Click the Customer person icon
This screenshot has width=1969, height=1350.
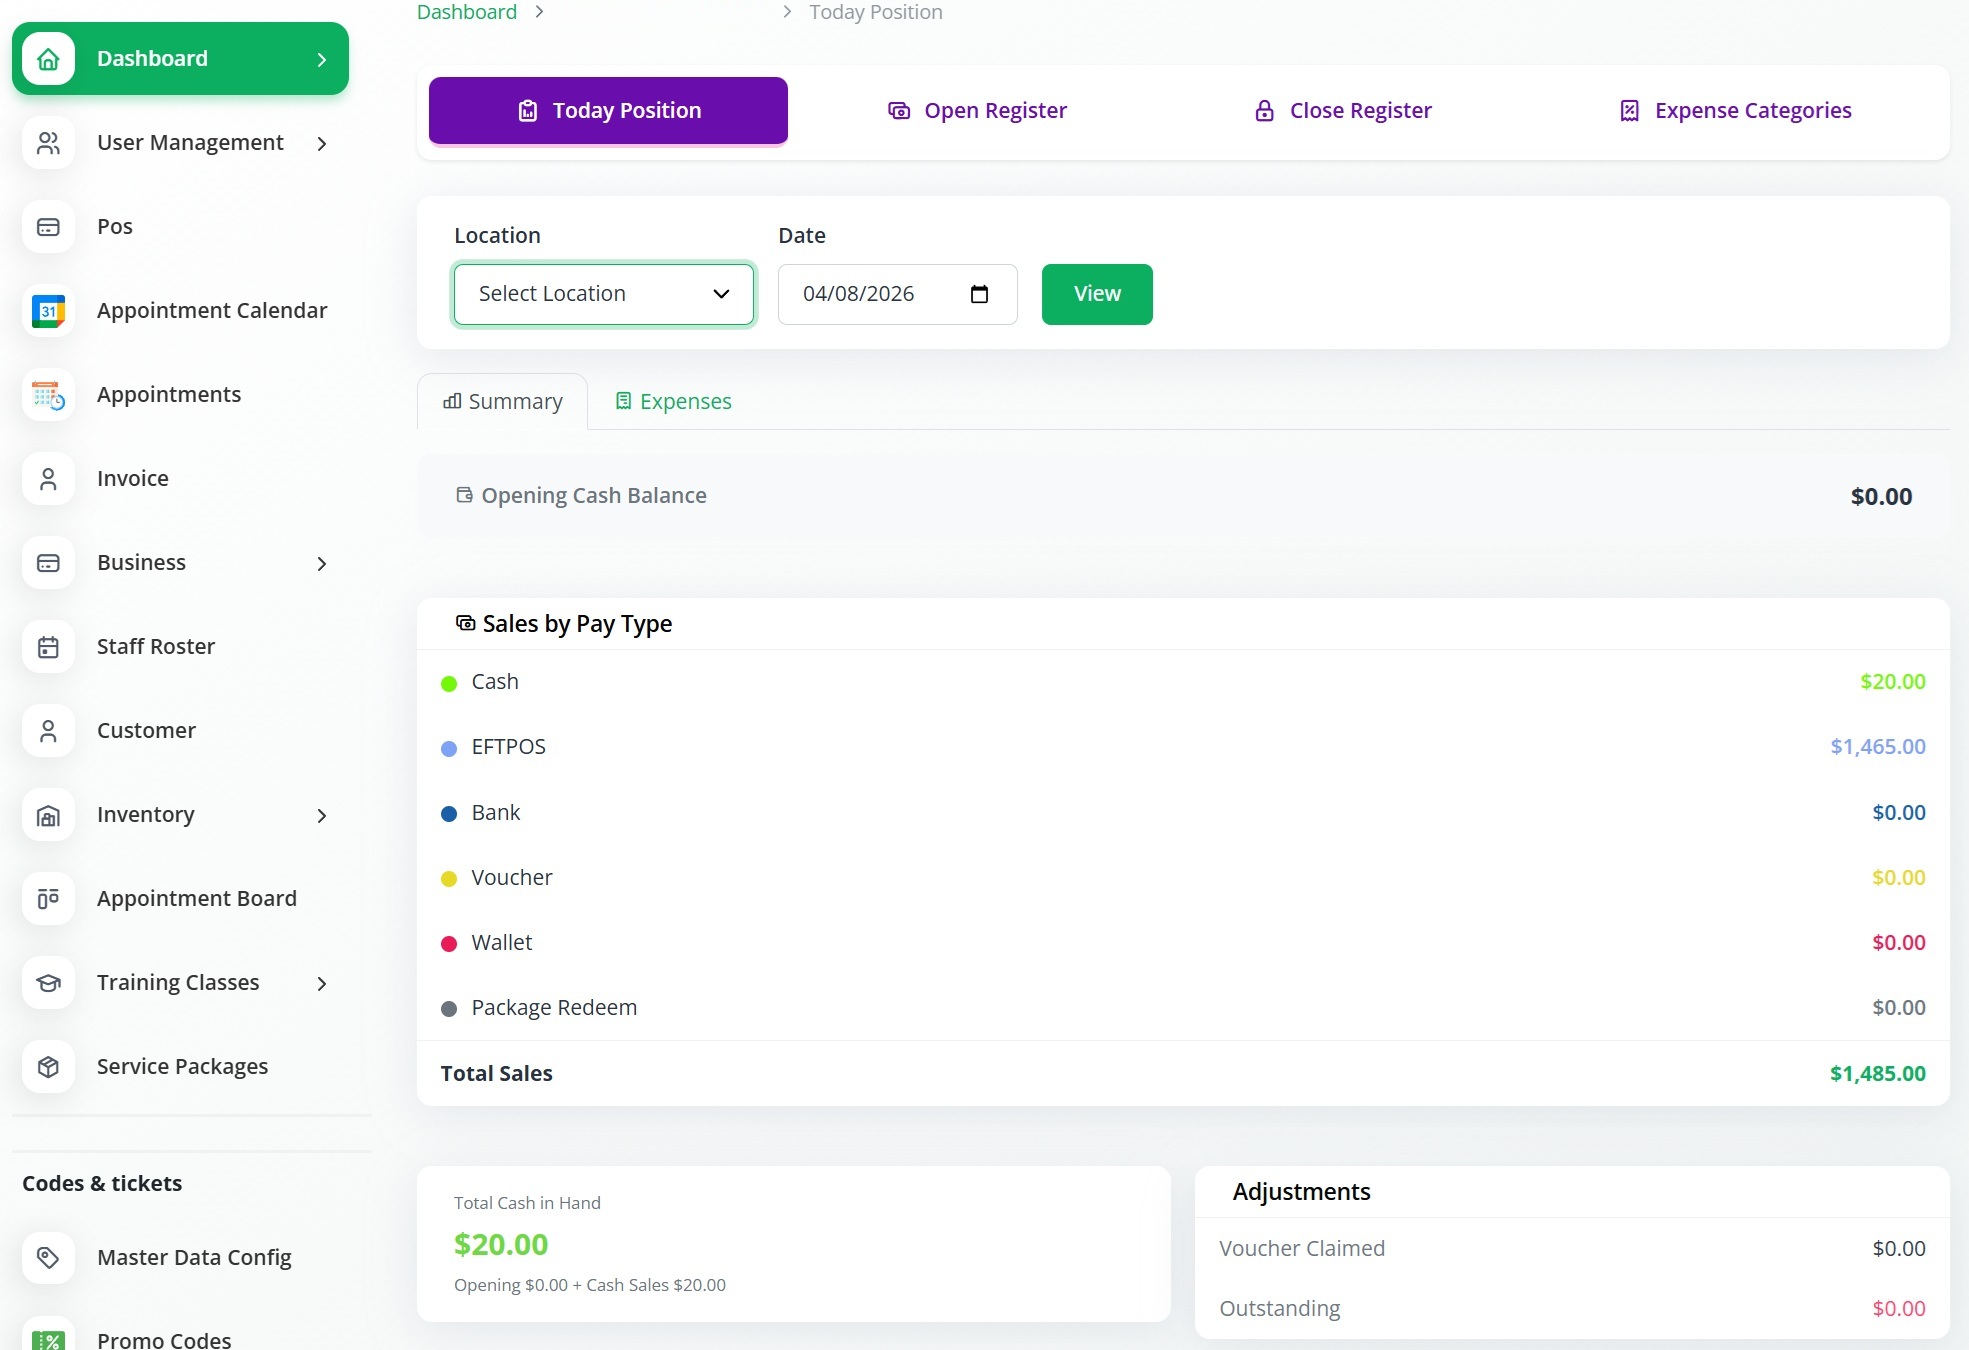coord(48,731)
